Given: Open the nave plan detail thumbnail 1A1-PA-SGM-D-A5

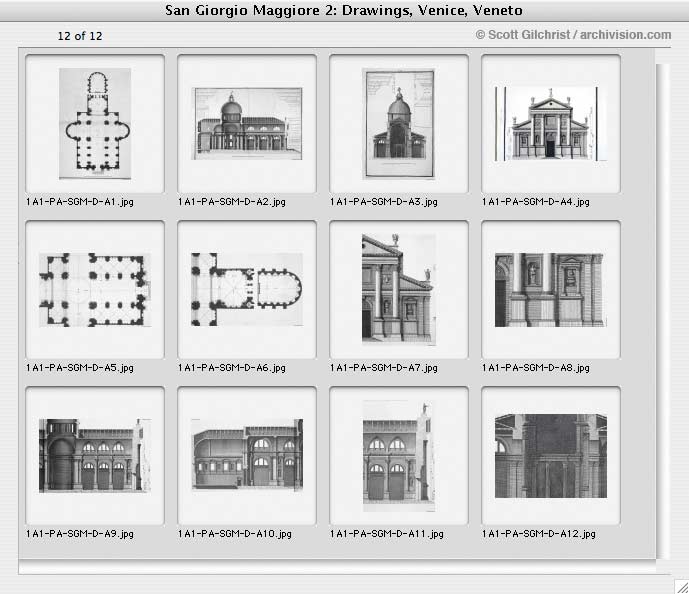Looking at the screenshot, I should pyautogui.click(x=95, y=290).
